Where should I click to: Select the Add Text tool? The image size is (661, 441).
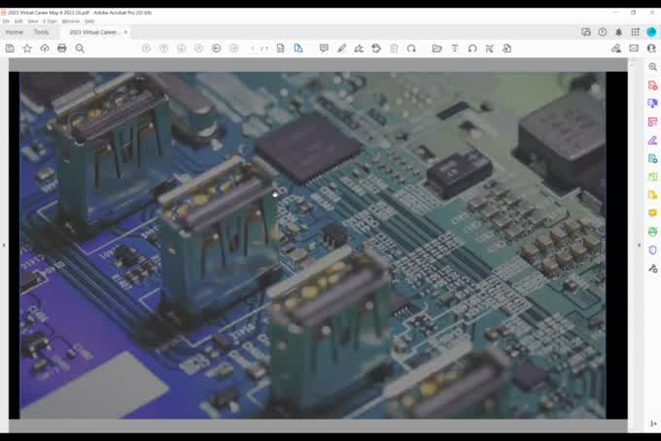coord(454,48)
